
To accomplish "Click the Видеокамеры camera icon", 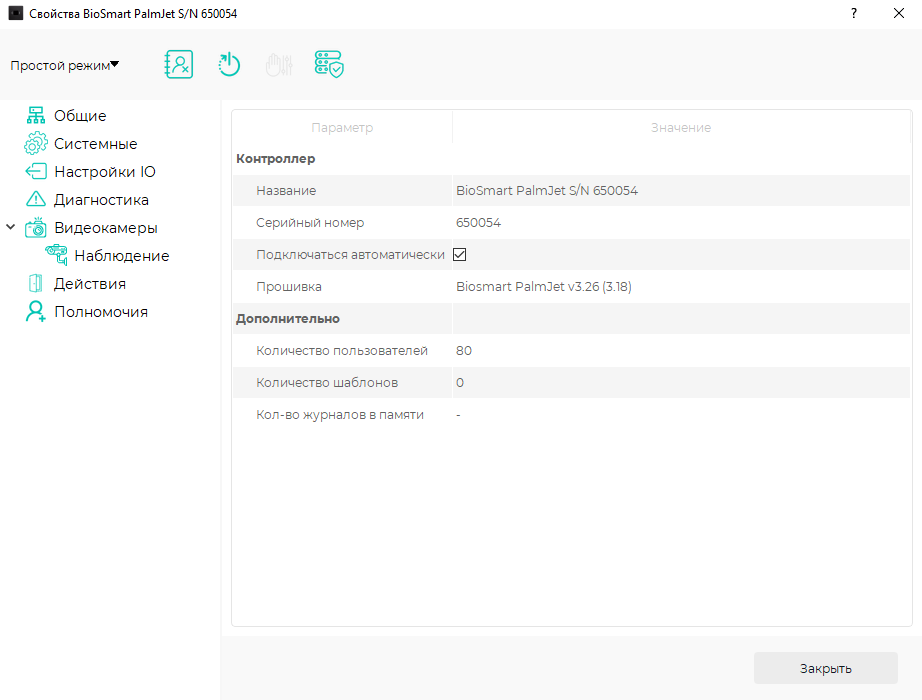I will tap(36, 228).
